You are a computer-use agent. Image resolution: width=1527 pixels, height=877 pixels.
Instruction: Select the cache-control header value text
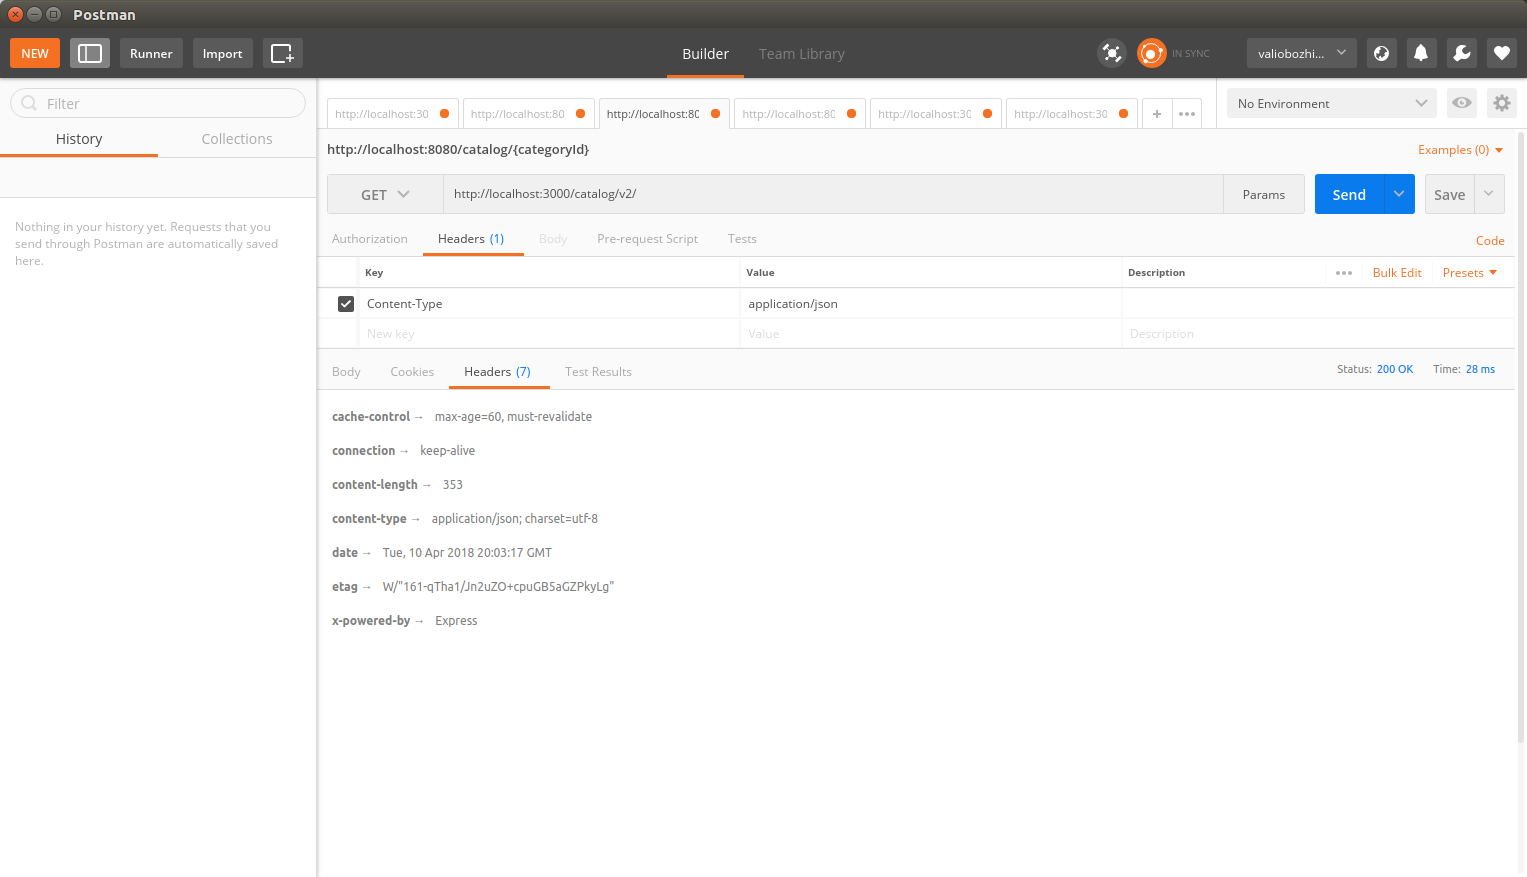tap(513, 417)
